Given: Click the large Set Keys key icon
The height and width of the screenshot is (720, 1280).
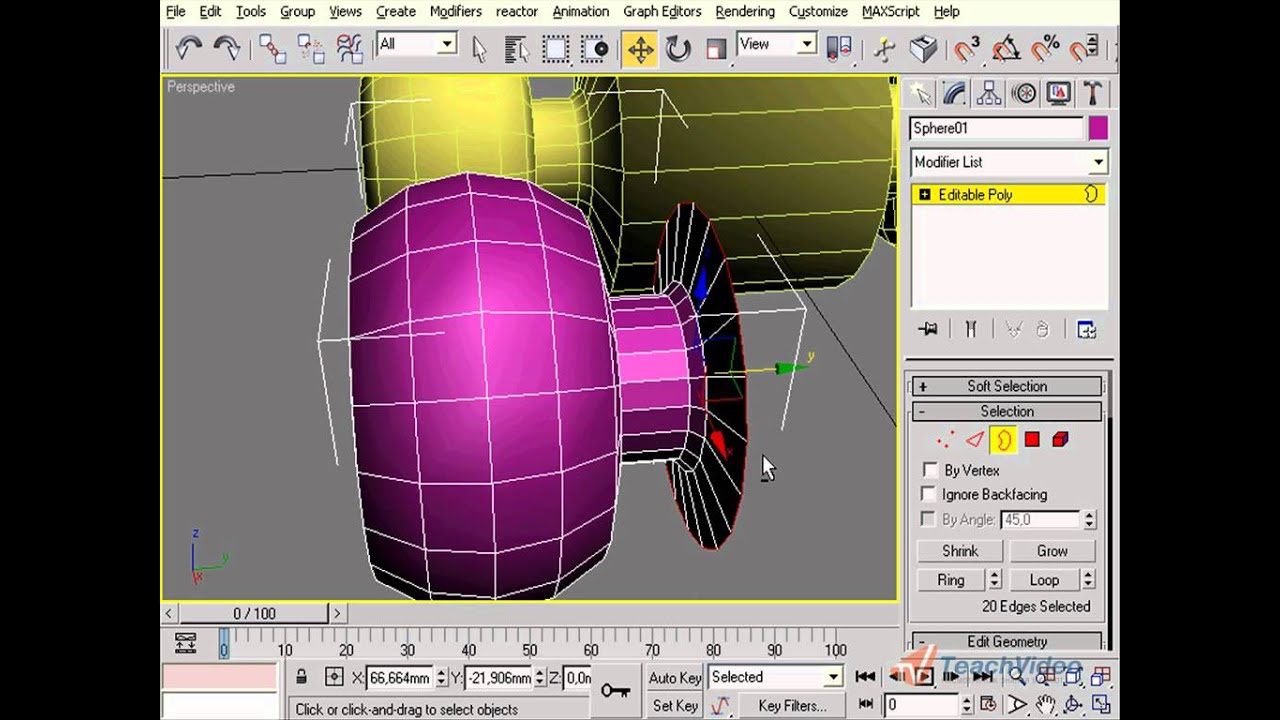Looking at the screenshot, I should point(615,690).
